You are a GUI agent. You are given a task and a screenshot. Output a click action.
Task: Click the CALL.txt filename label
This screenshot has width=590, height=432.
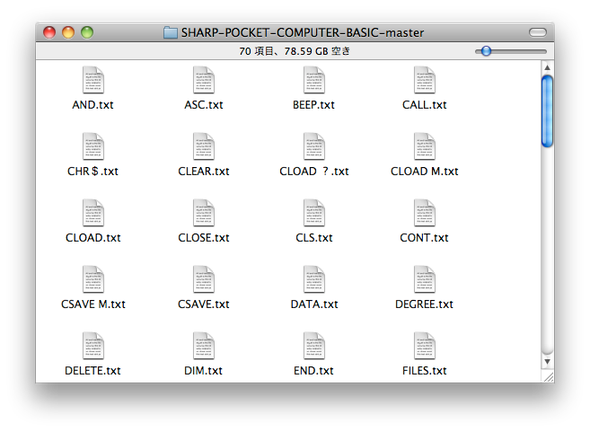click(x=424, y=105)
